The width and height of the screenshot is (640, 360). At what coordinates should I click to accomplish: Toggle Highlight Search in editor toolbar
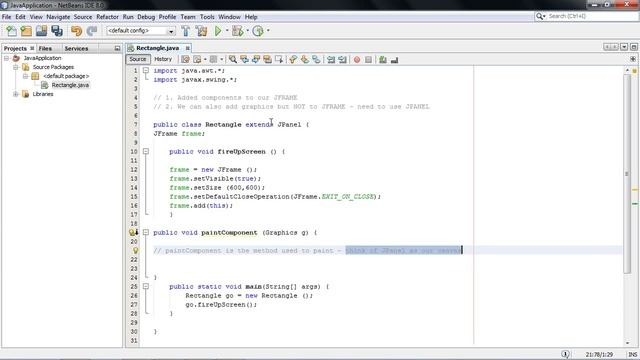267,60
